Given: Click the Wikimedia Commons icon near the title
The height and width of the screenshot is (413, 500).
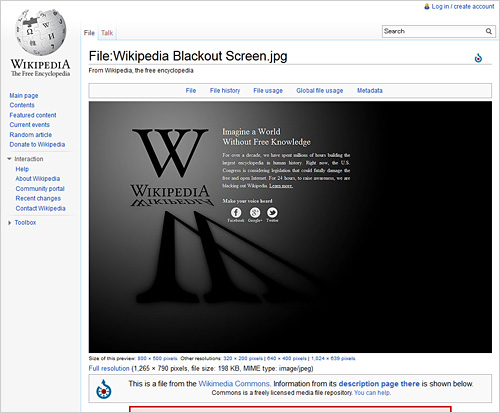Looking at the screenshot, I should point(478,58).
